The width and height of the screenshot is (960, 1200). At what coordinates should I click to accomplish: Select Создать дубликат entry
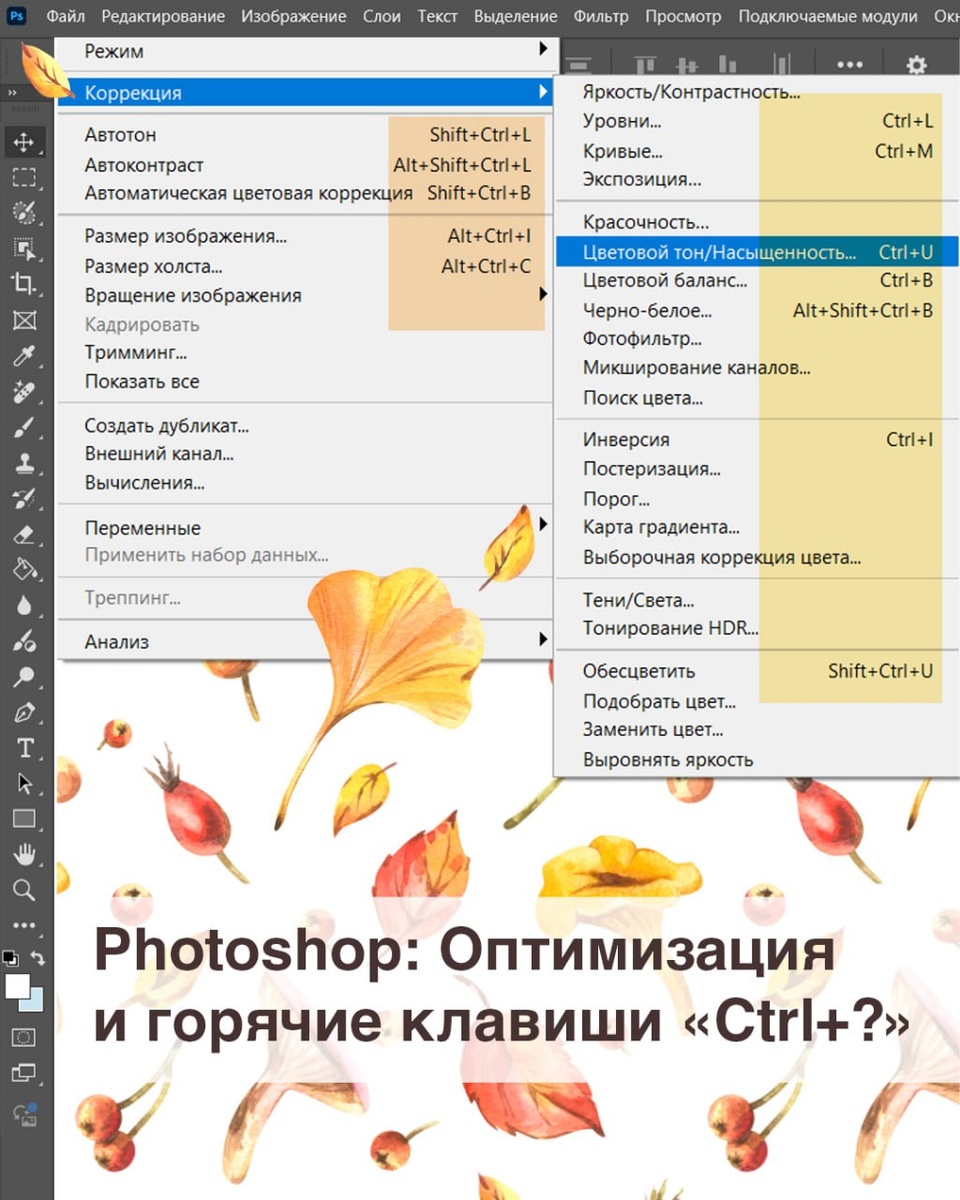[x=305, y=426]
